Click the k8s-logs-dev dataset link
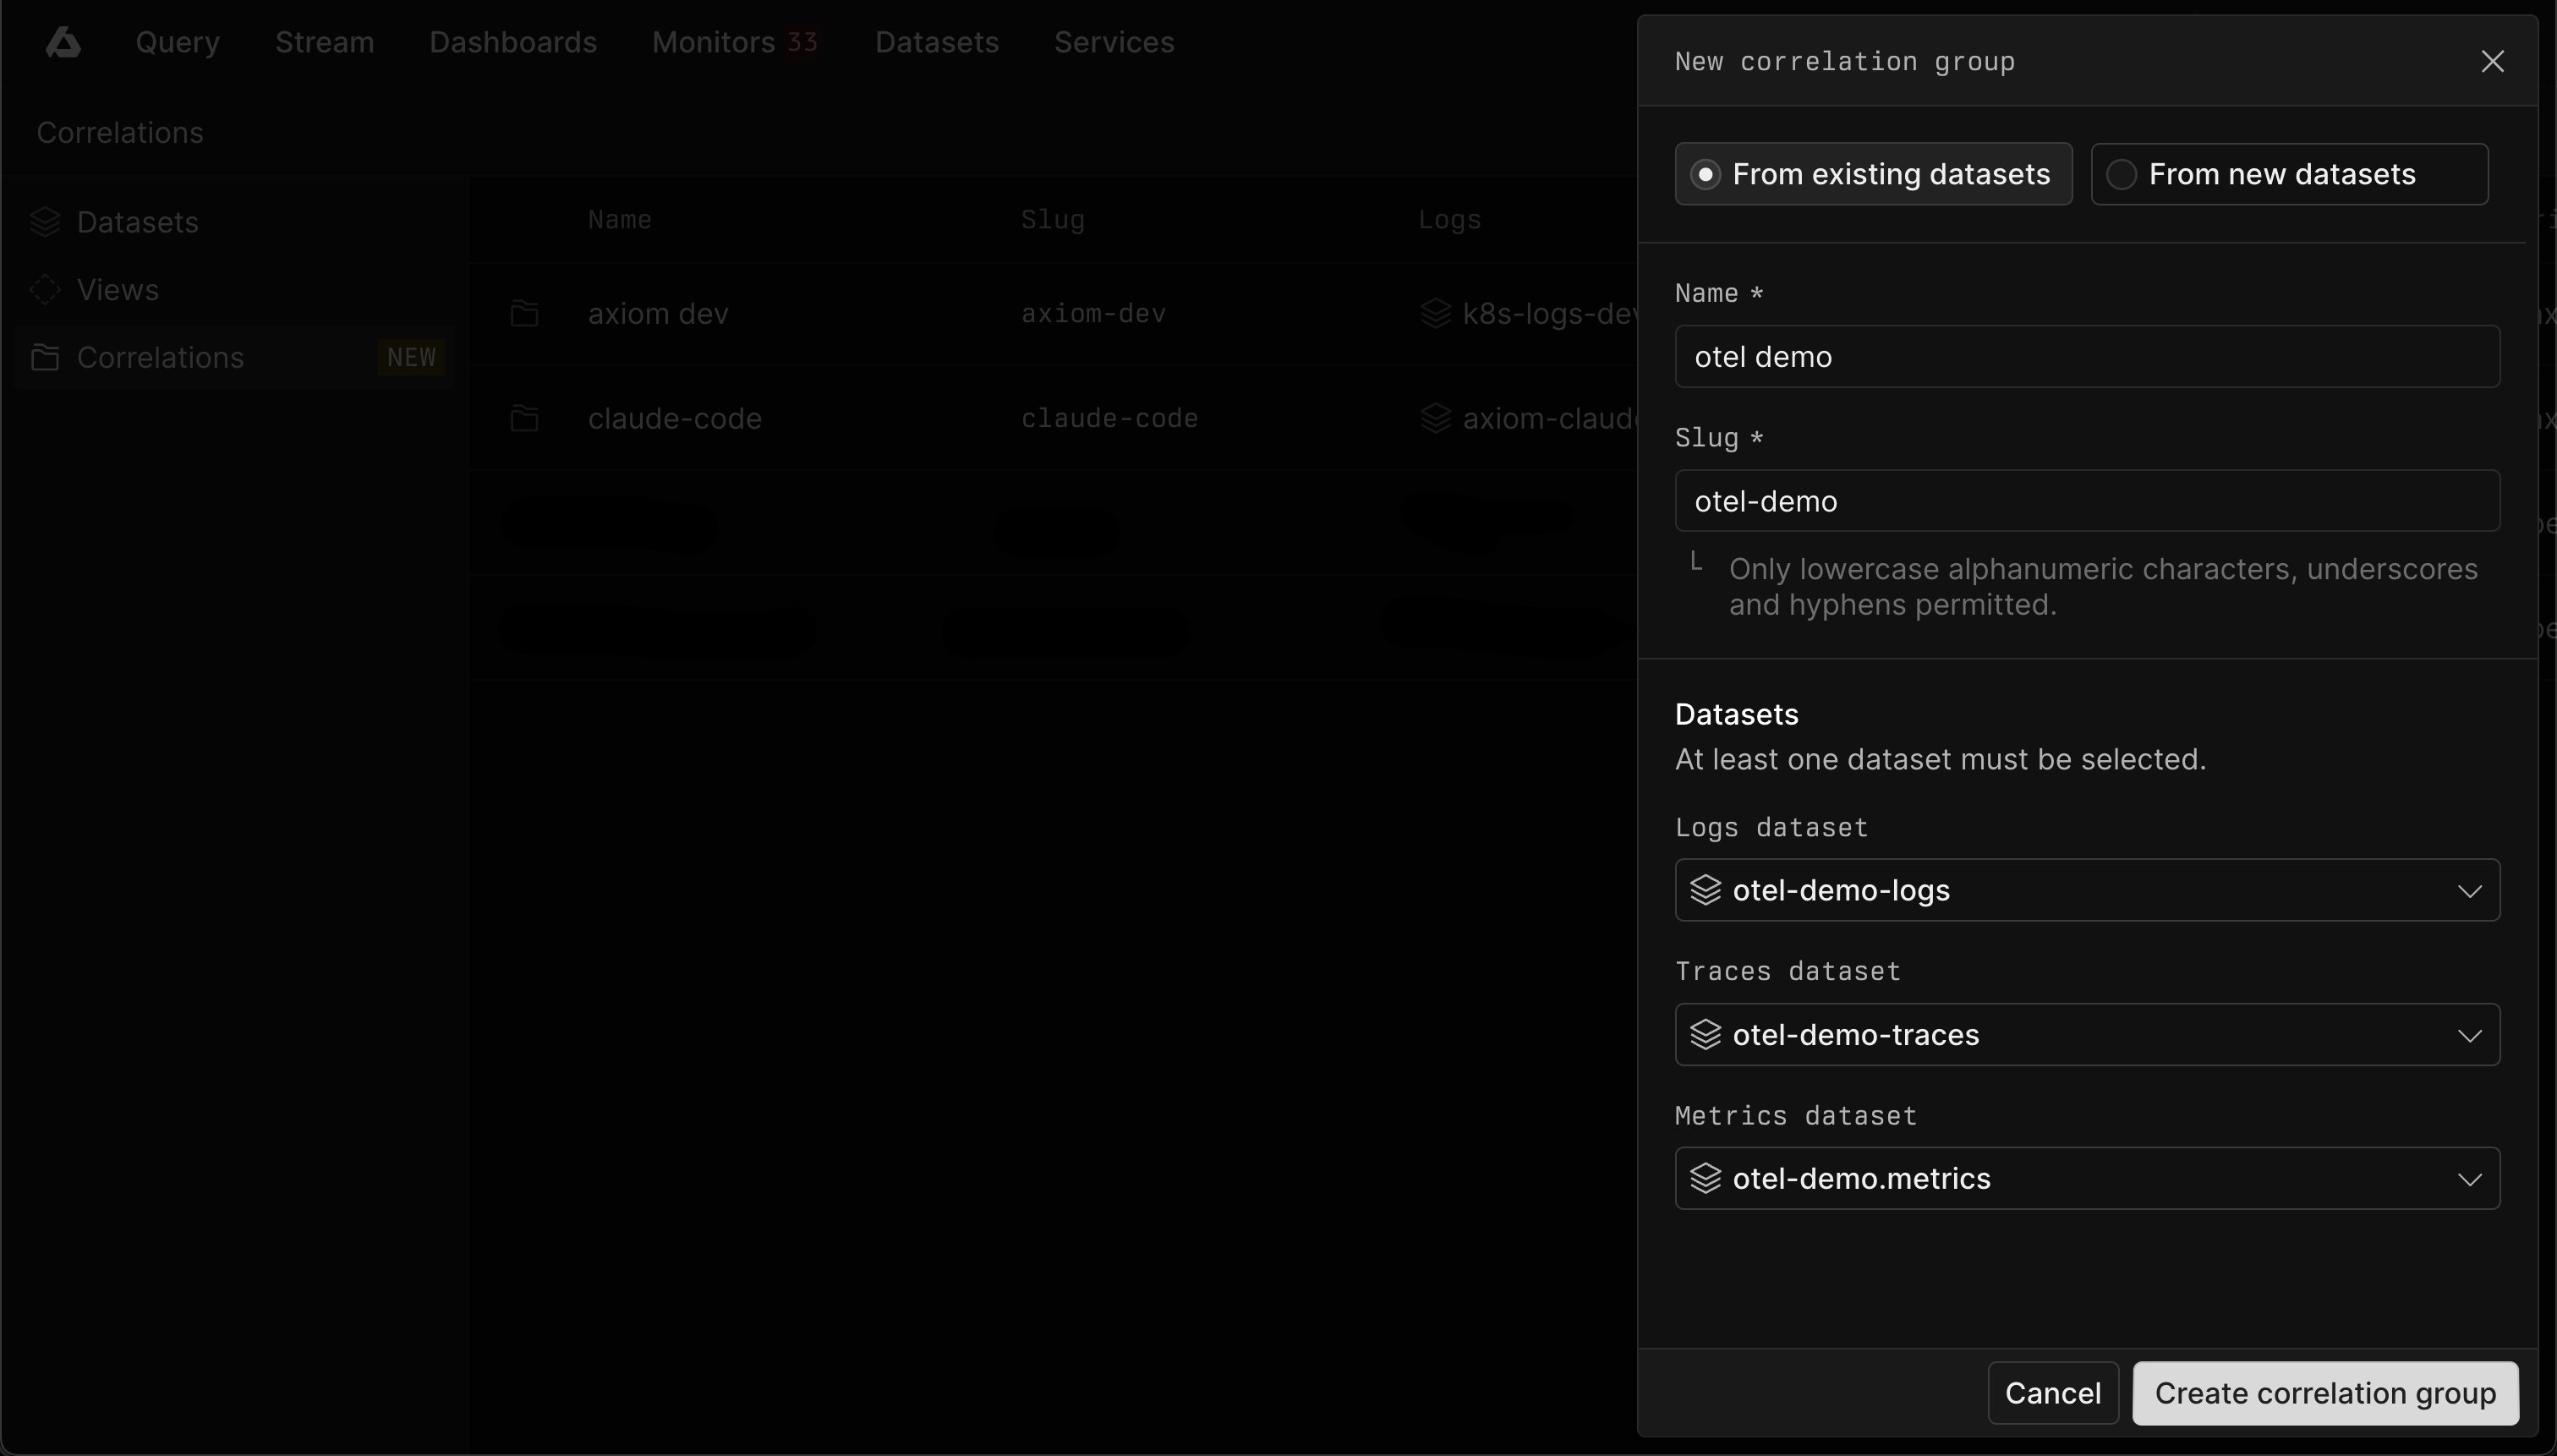The height and width of the screenshot is (1456, 2557). 1550,314
